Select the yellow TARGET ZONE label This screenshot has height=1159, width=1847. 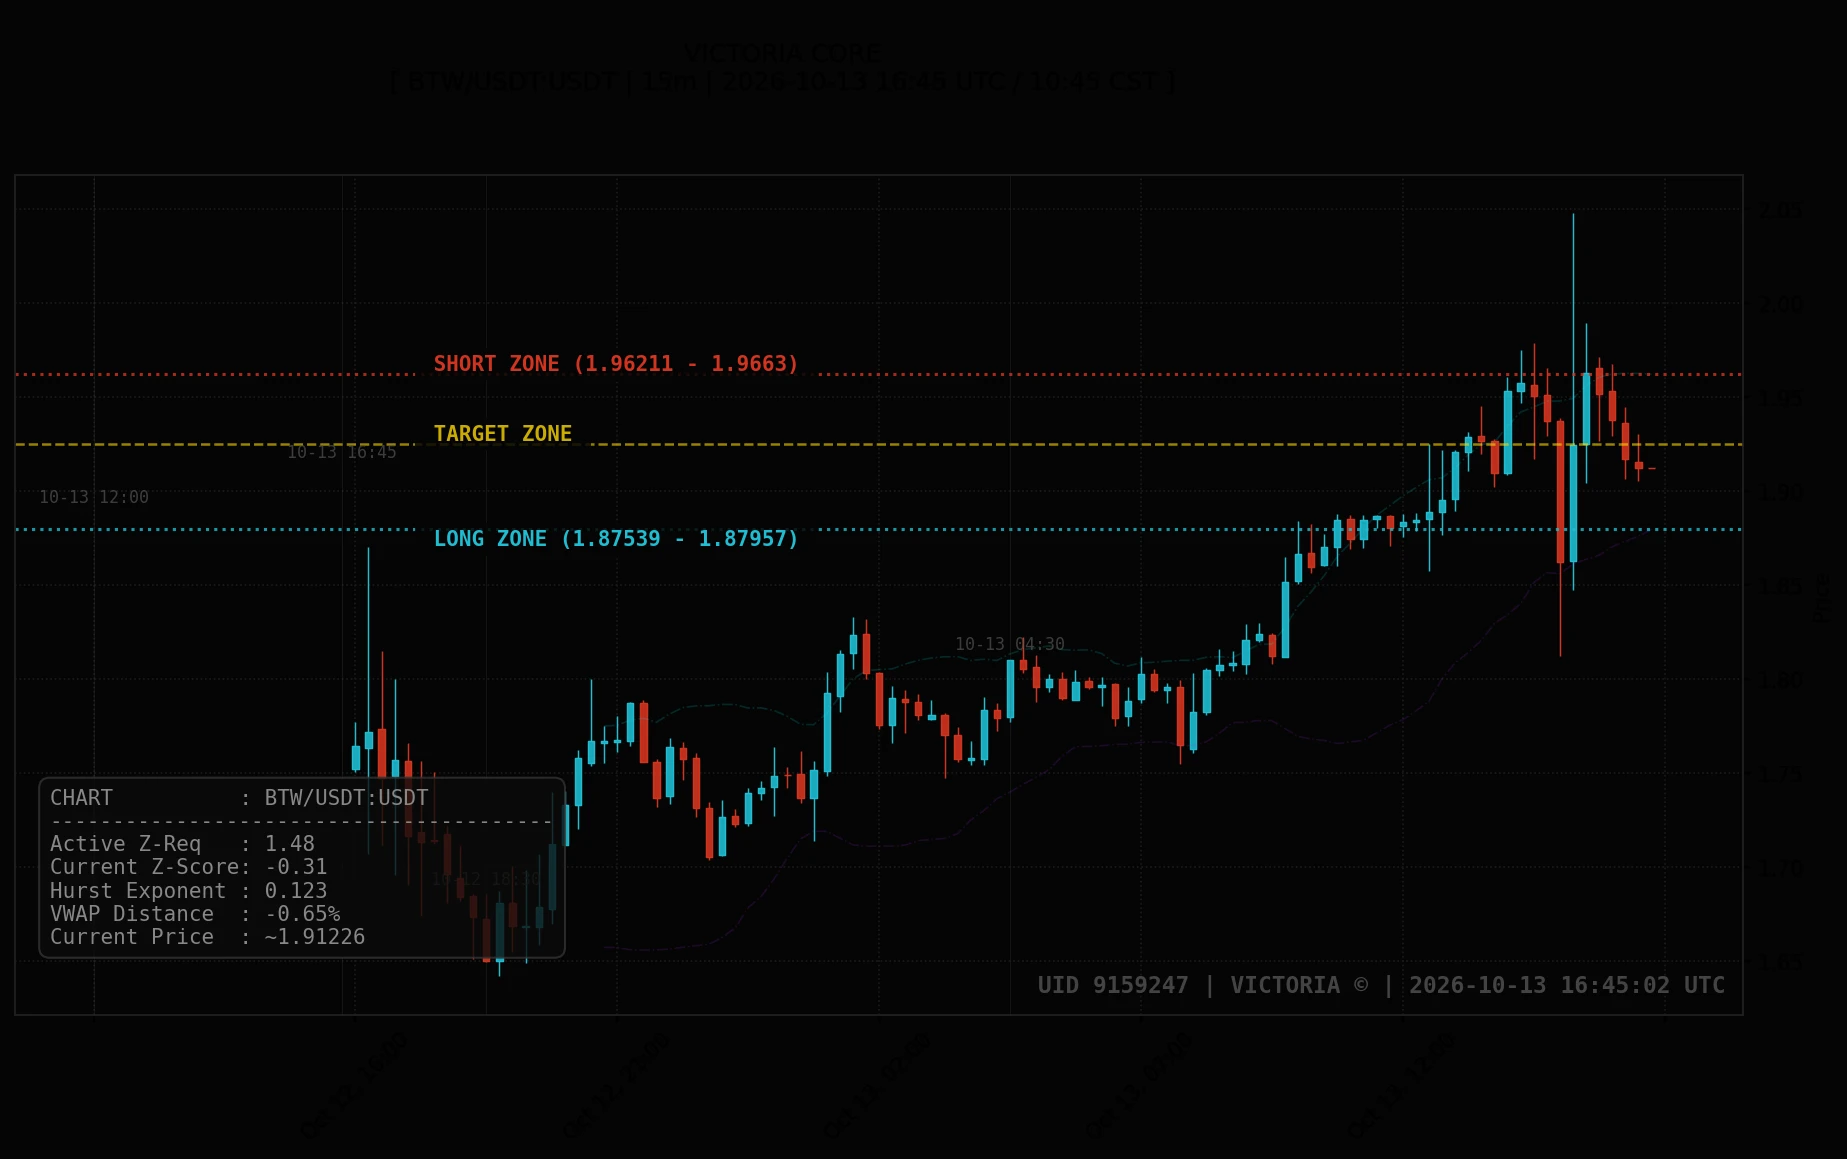(503, 434)
